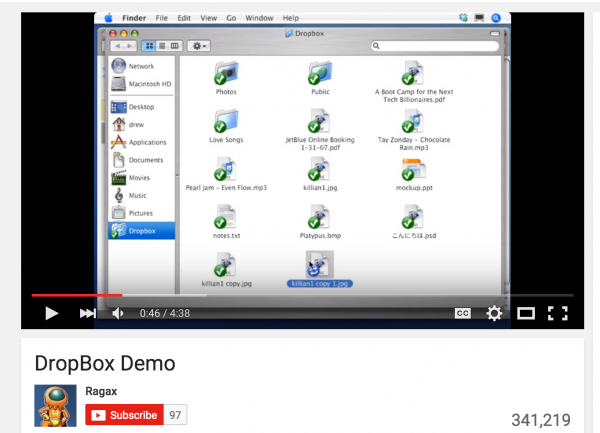Image resolution: width=600 pixels, height=433 pixels.
Task: Open the File menu
Action: coord(161,18)
